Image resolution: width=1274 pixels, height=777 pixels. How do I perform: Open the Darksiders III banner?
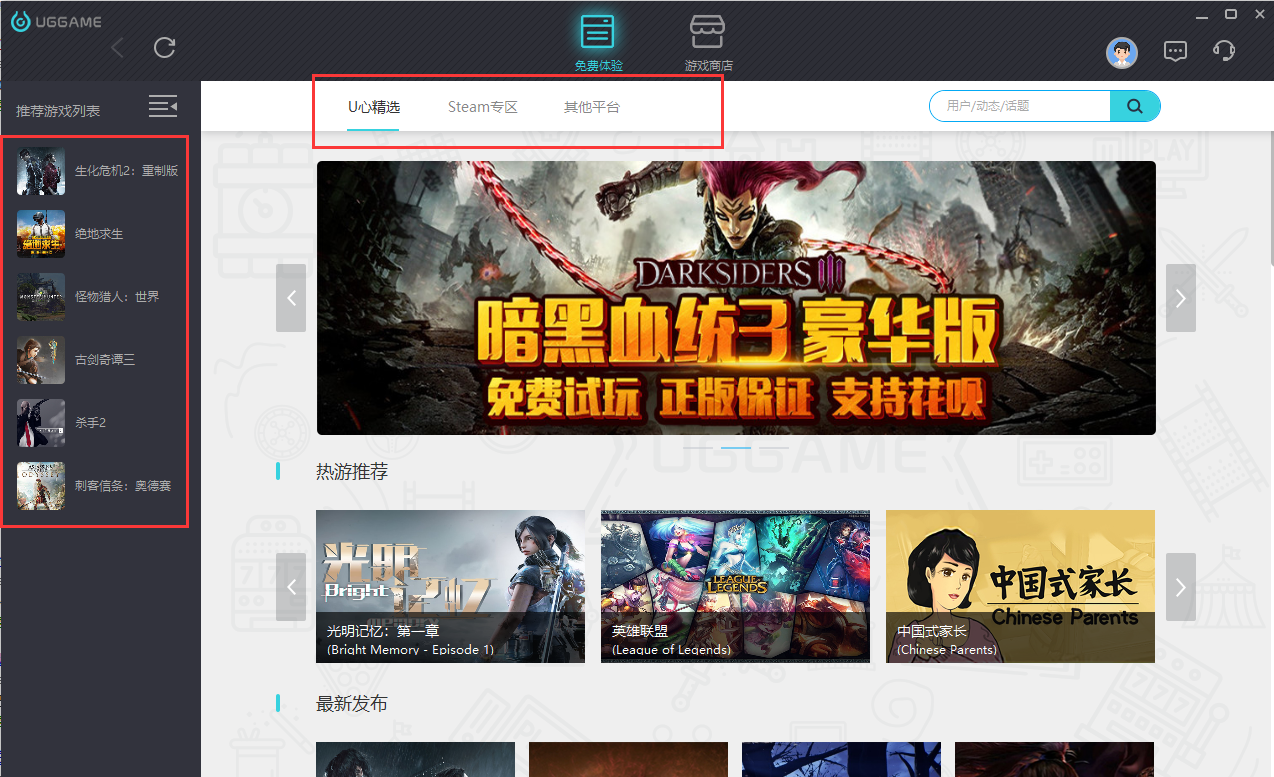(736, 298)
